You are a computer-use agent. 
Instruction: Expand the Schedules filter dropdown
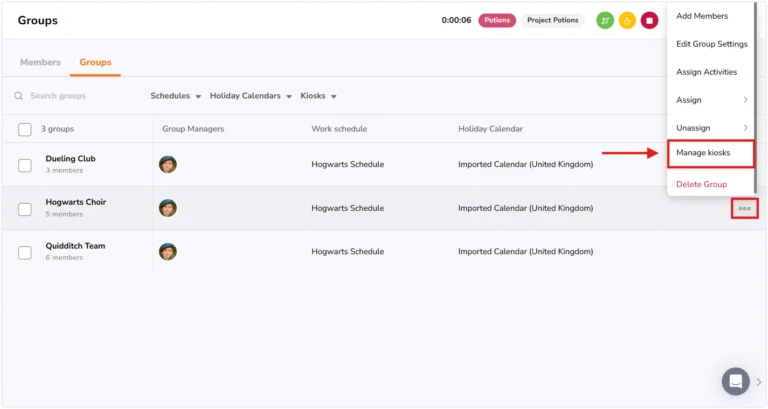pyautogui.click(x=175, y=96)
